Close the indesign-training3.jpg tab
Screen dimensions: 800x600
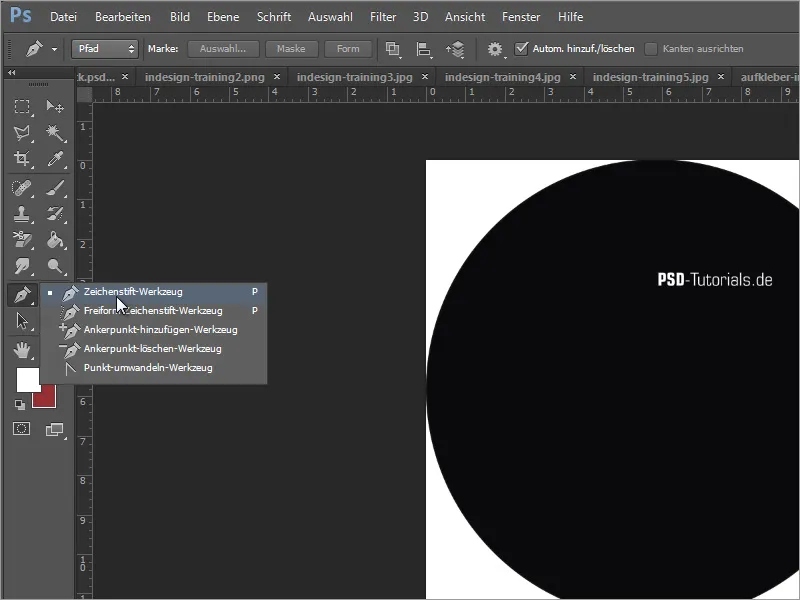424,77
